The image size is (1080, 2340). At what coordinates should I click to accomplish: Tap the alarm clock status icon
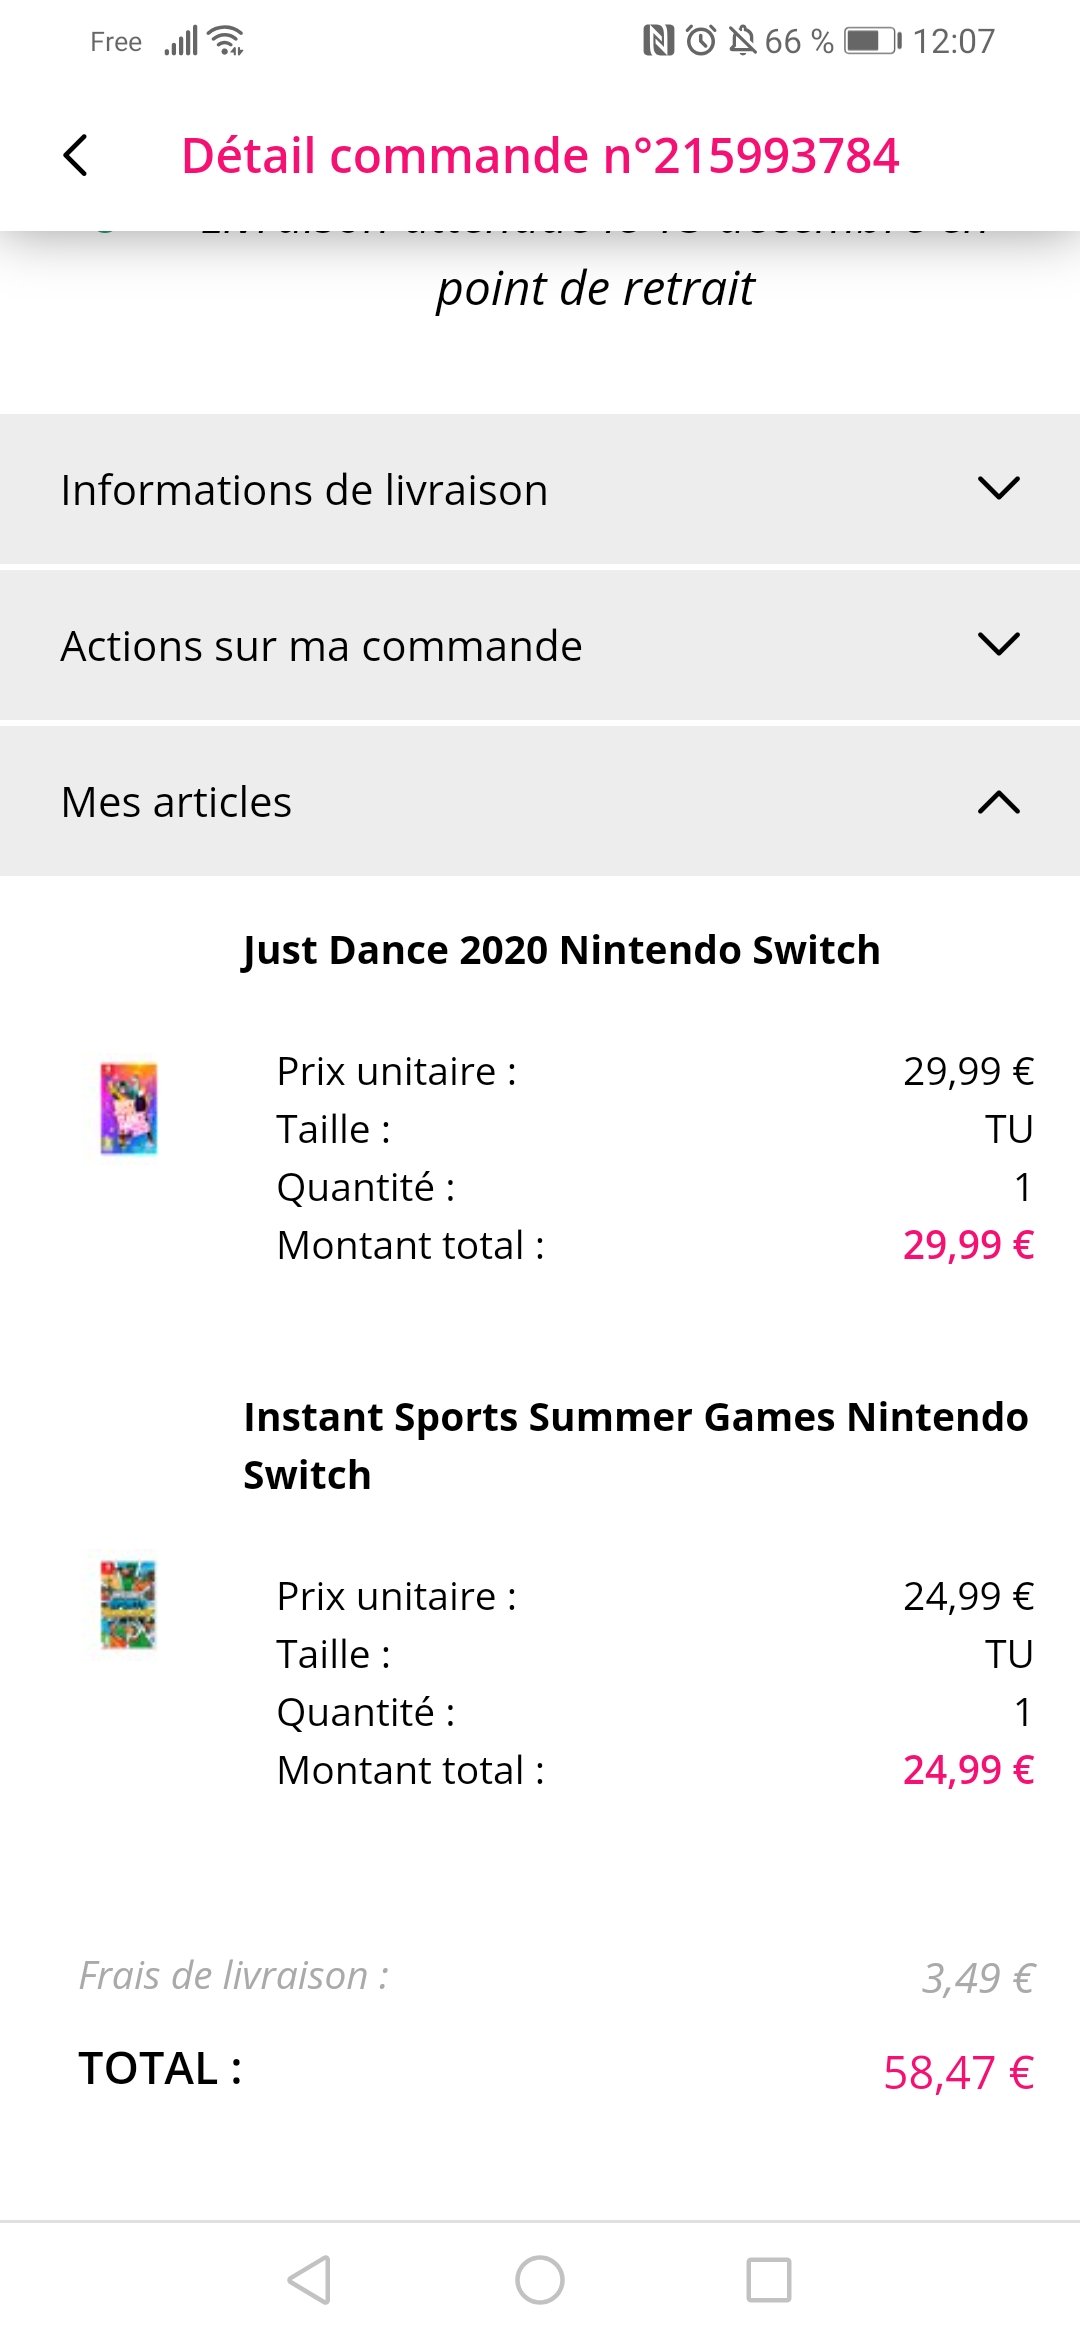[701, 41]
